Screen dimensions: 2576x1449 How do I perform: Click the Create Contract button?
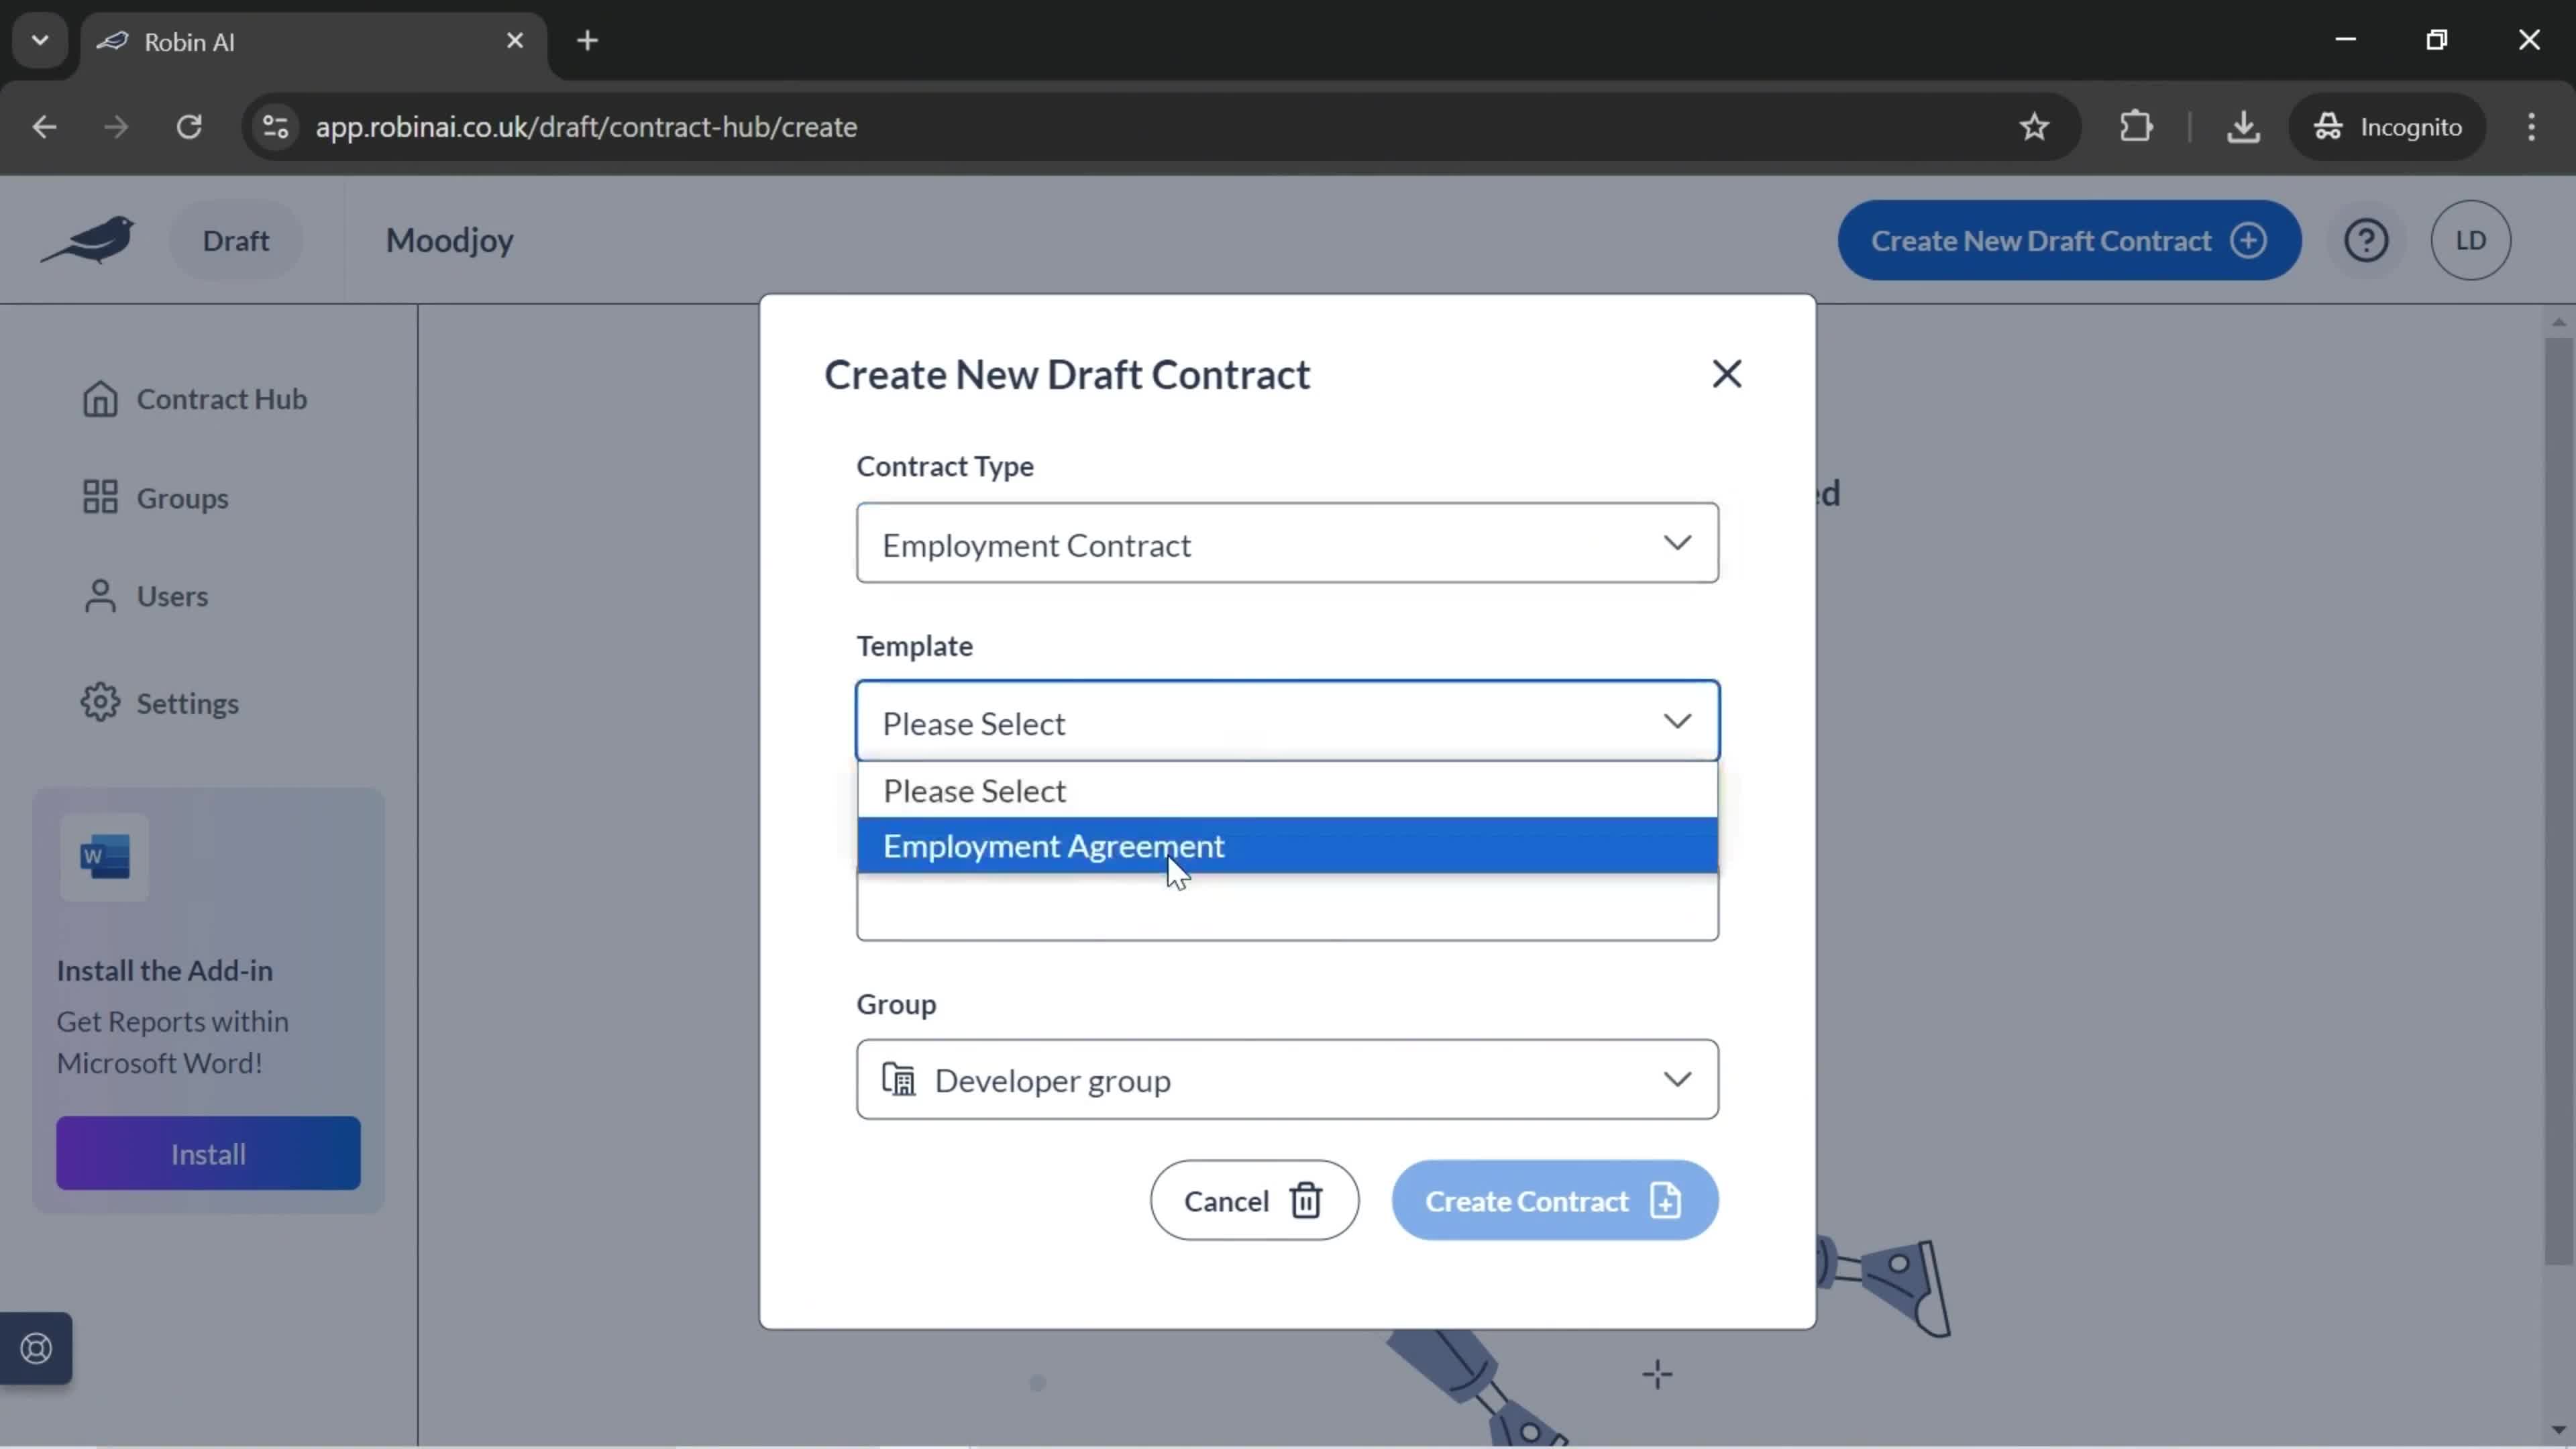click(x=1554, y=1199)
